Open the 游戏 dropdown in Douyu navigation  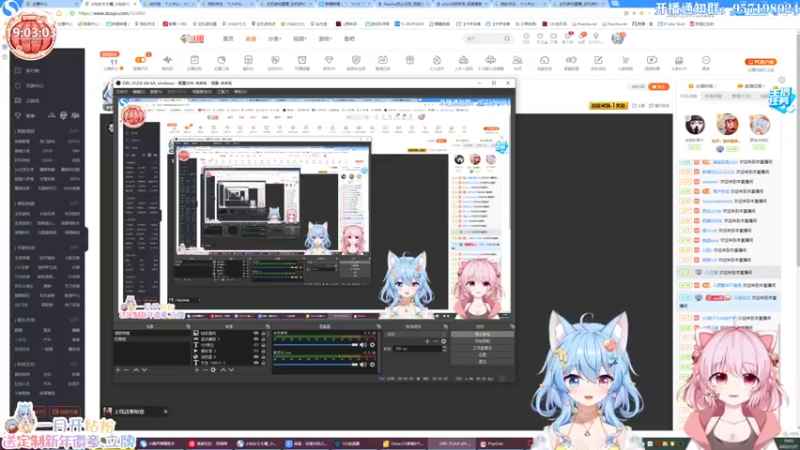[x=325, y=39]
